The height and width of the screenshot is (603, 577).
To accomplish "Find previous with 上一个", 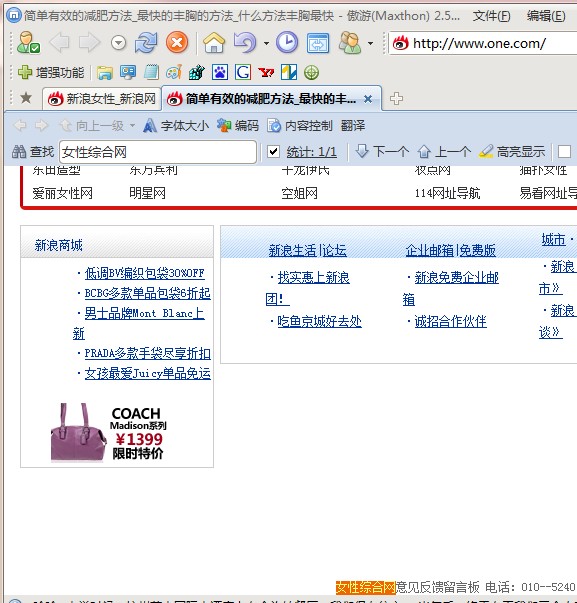I will (444, 152).
